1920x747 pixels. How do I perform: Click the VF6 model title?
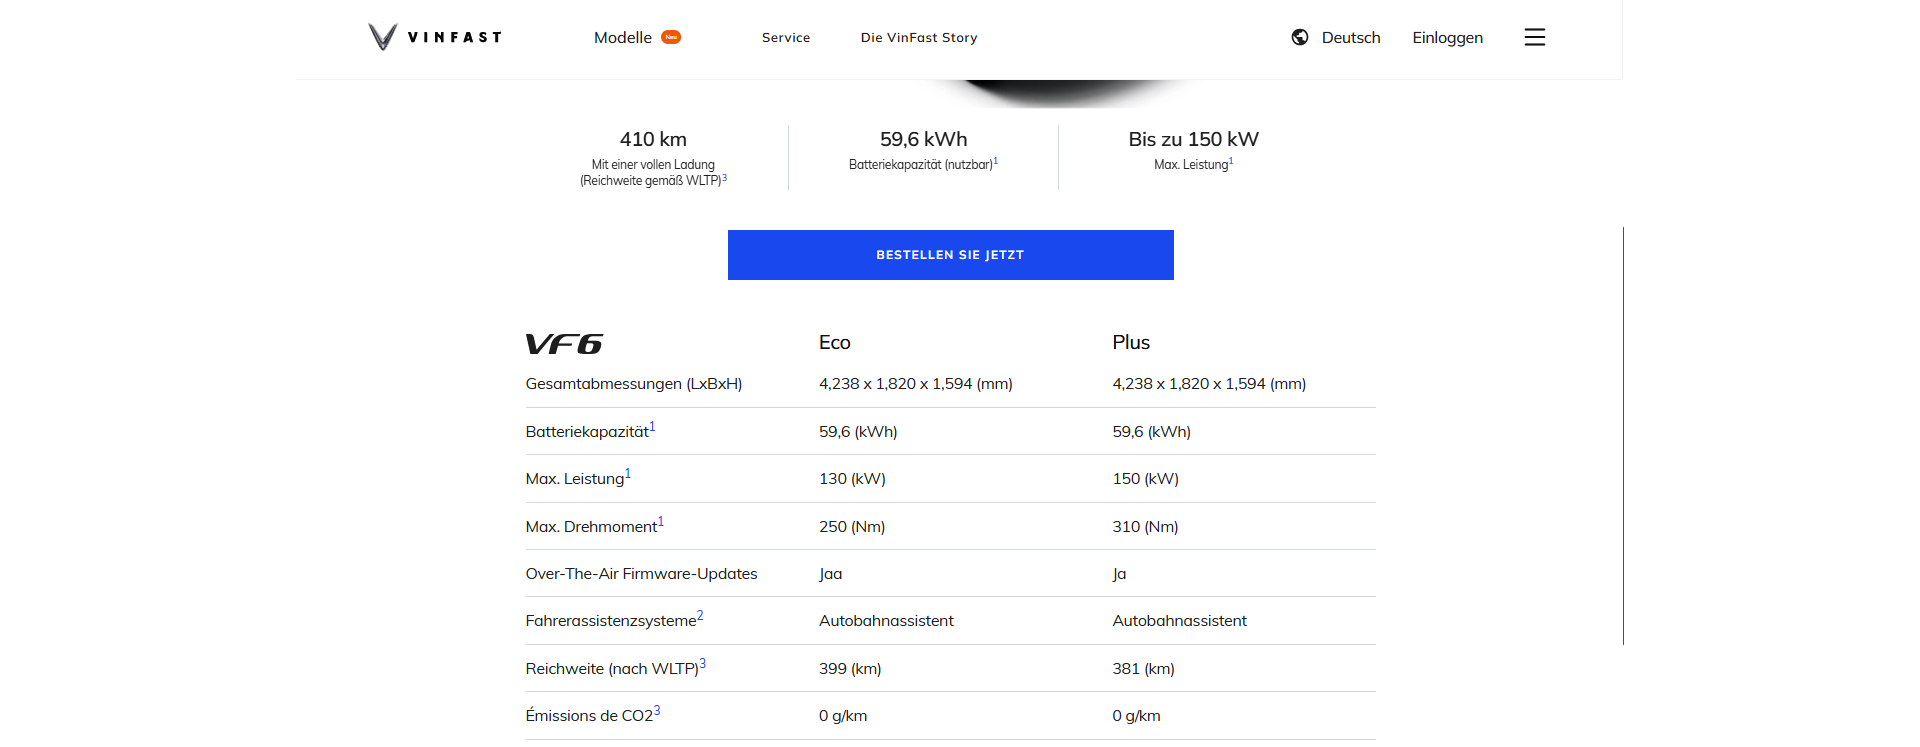coord(563,343)
